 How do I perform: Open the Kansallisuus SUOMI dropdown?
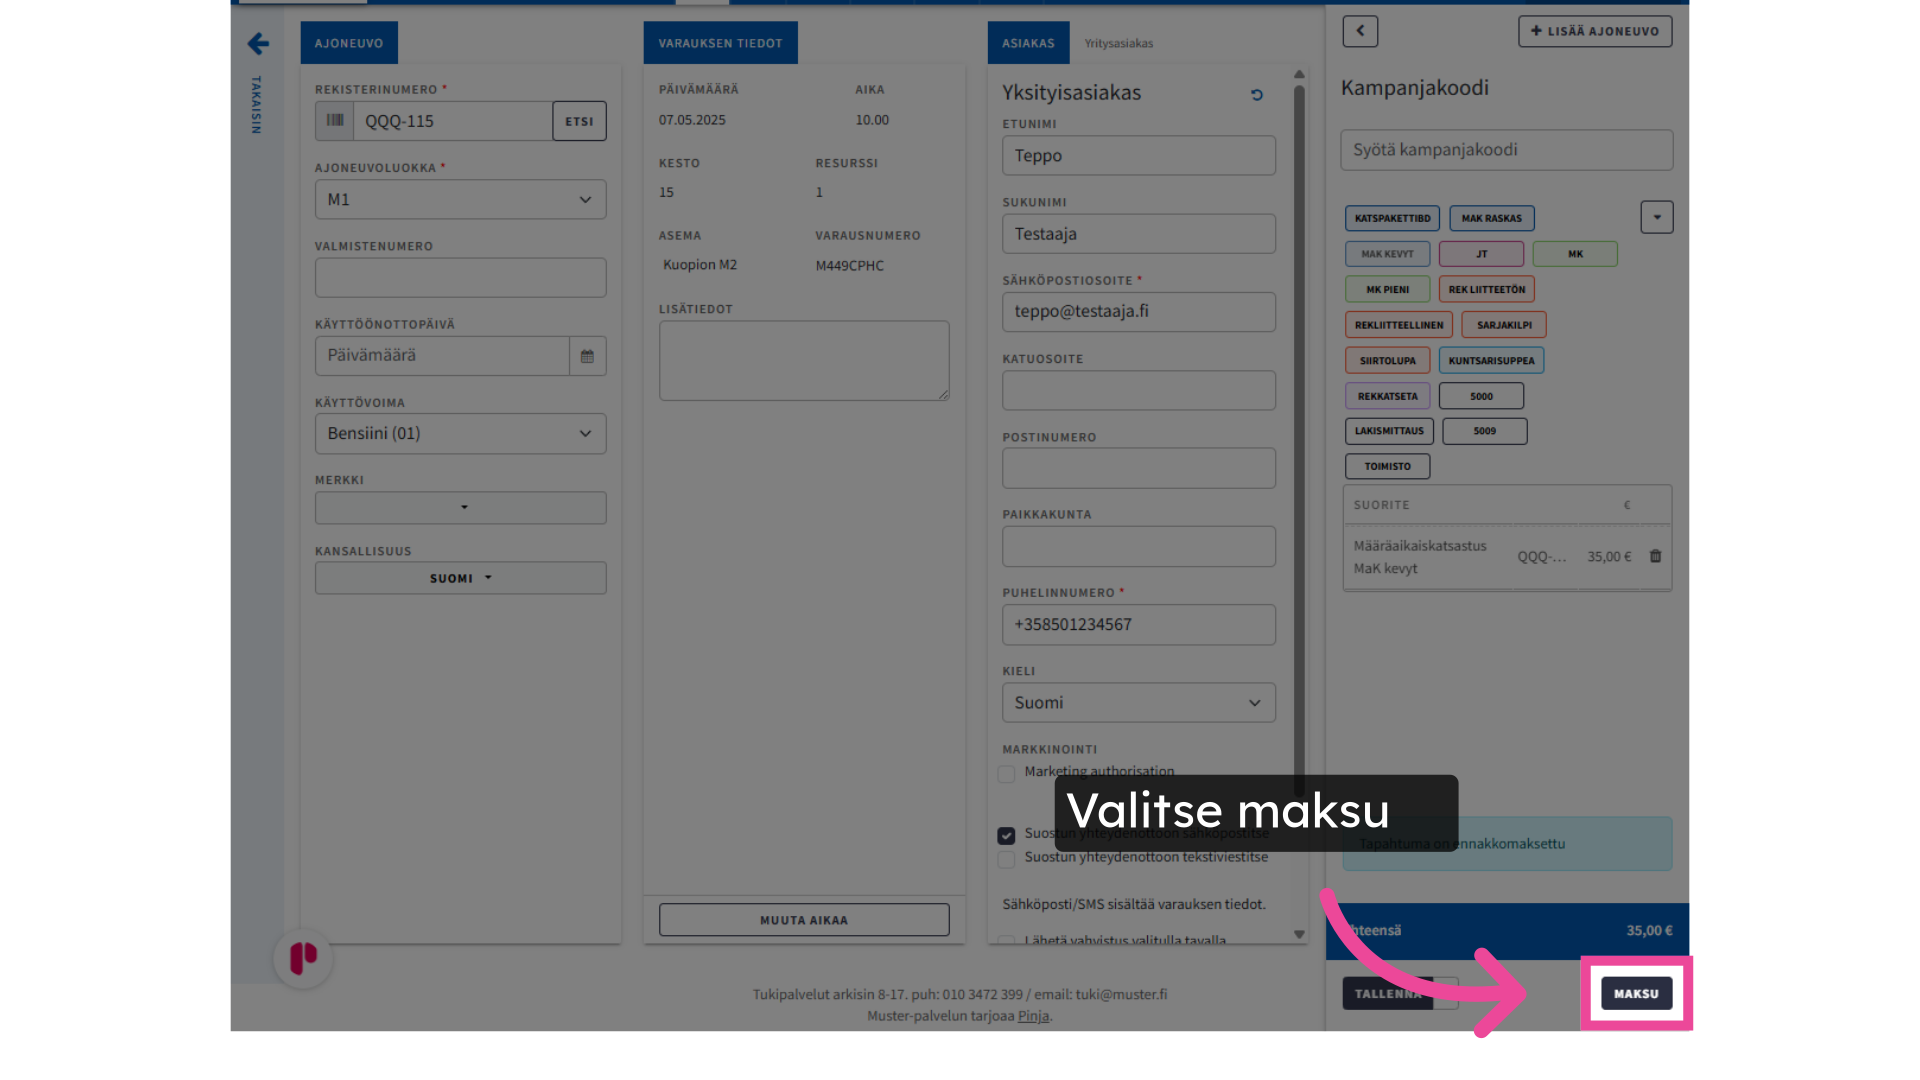(460, 578)
